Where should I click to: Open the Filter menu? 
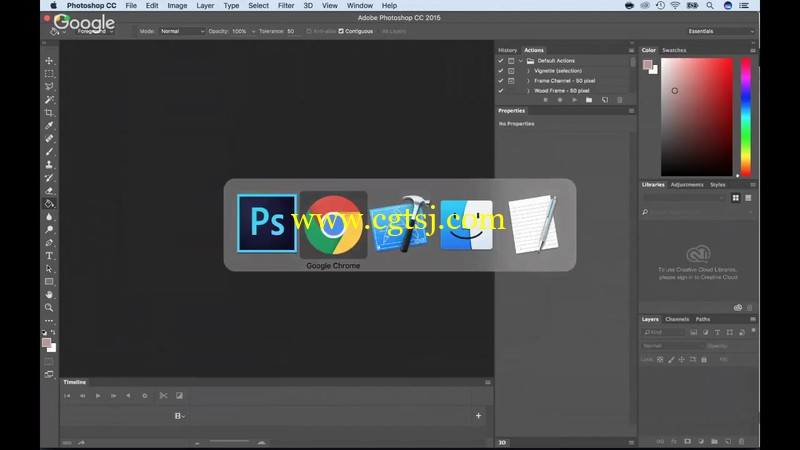pyautogui.click(x=286, y=6)
